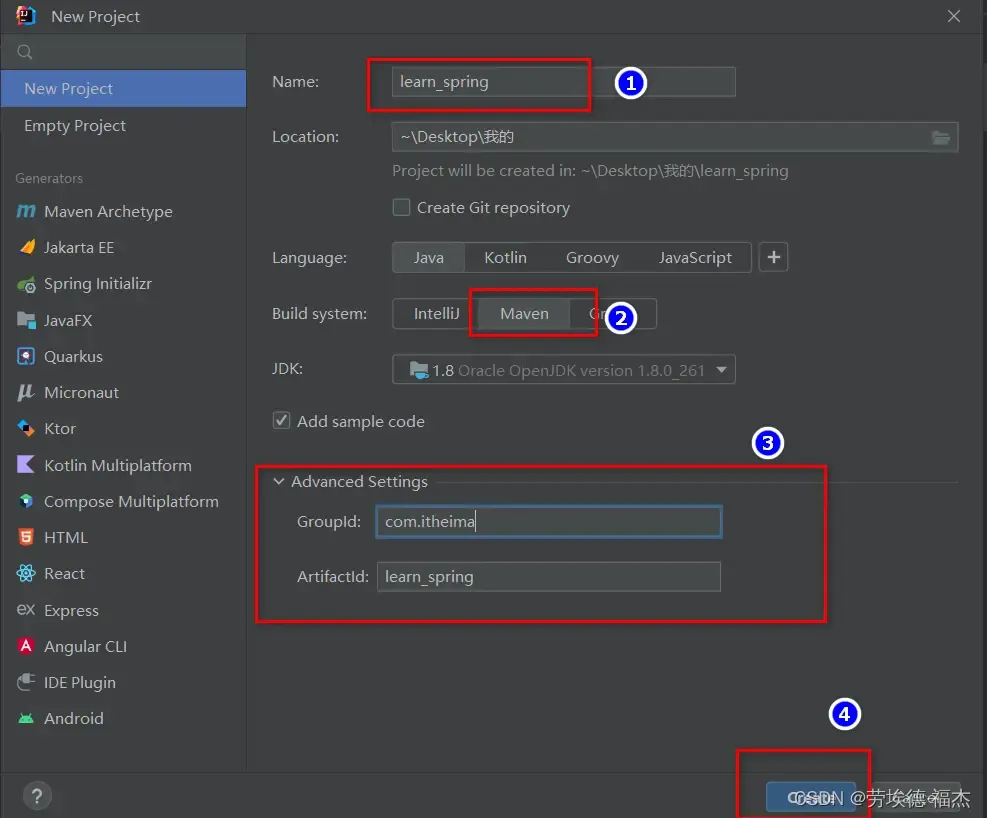Viewport: 987px width, 818px height.
Task: Uncheck the Add sample code checkbox
Action: (x=282, y=421)
